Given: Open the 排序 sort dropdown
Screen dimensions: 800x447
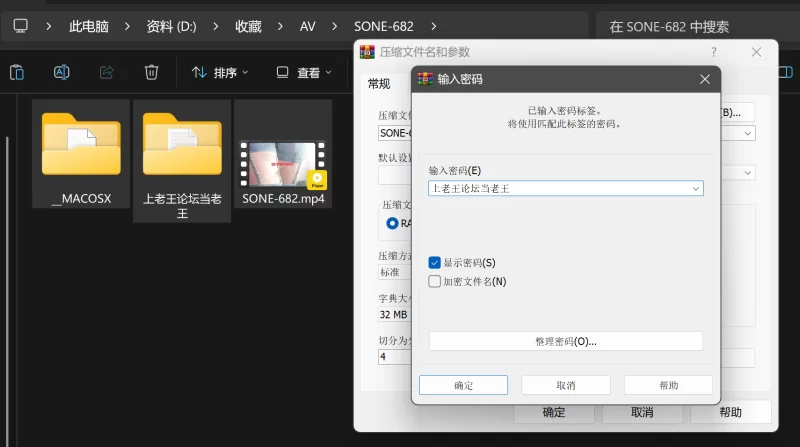Looking at the screenshot, I should pos(219,72).
